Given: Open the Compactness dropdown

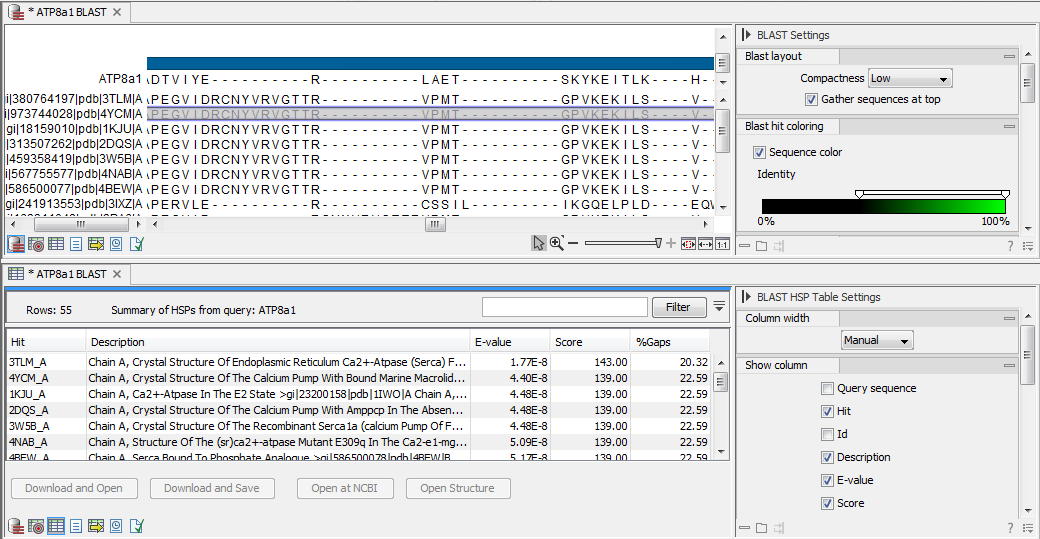Looking at the screenshot, I should point(909,78).
